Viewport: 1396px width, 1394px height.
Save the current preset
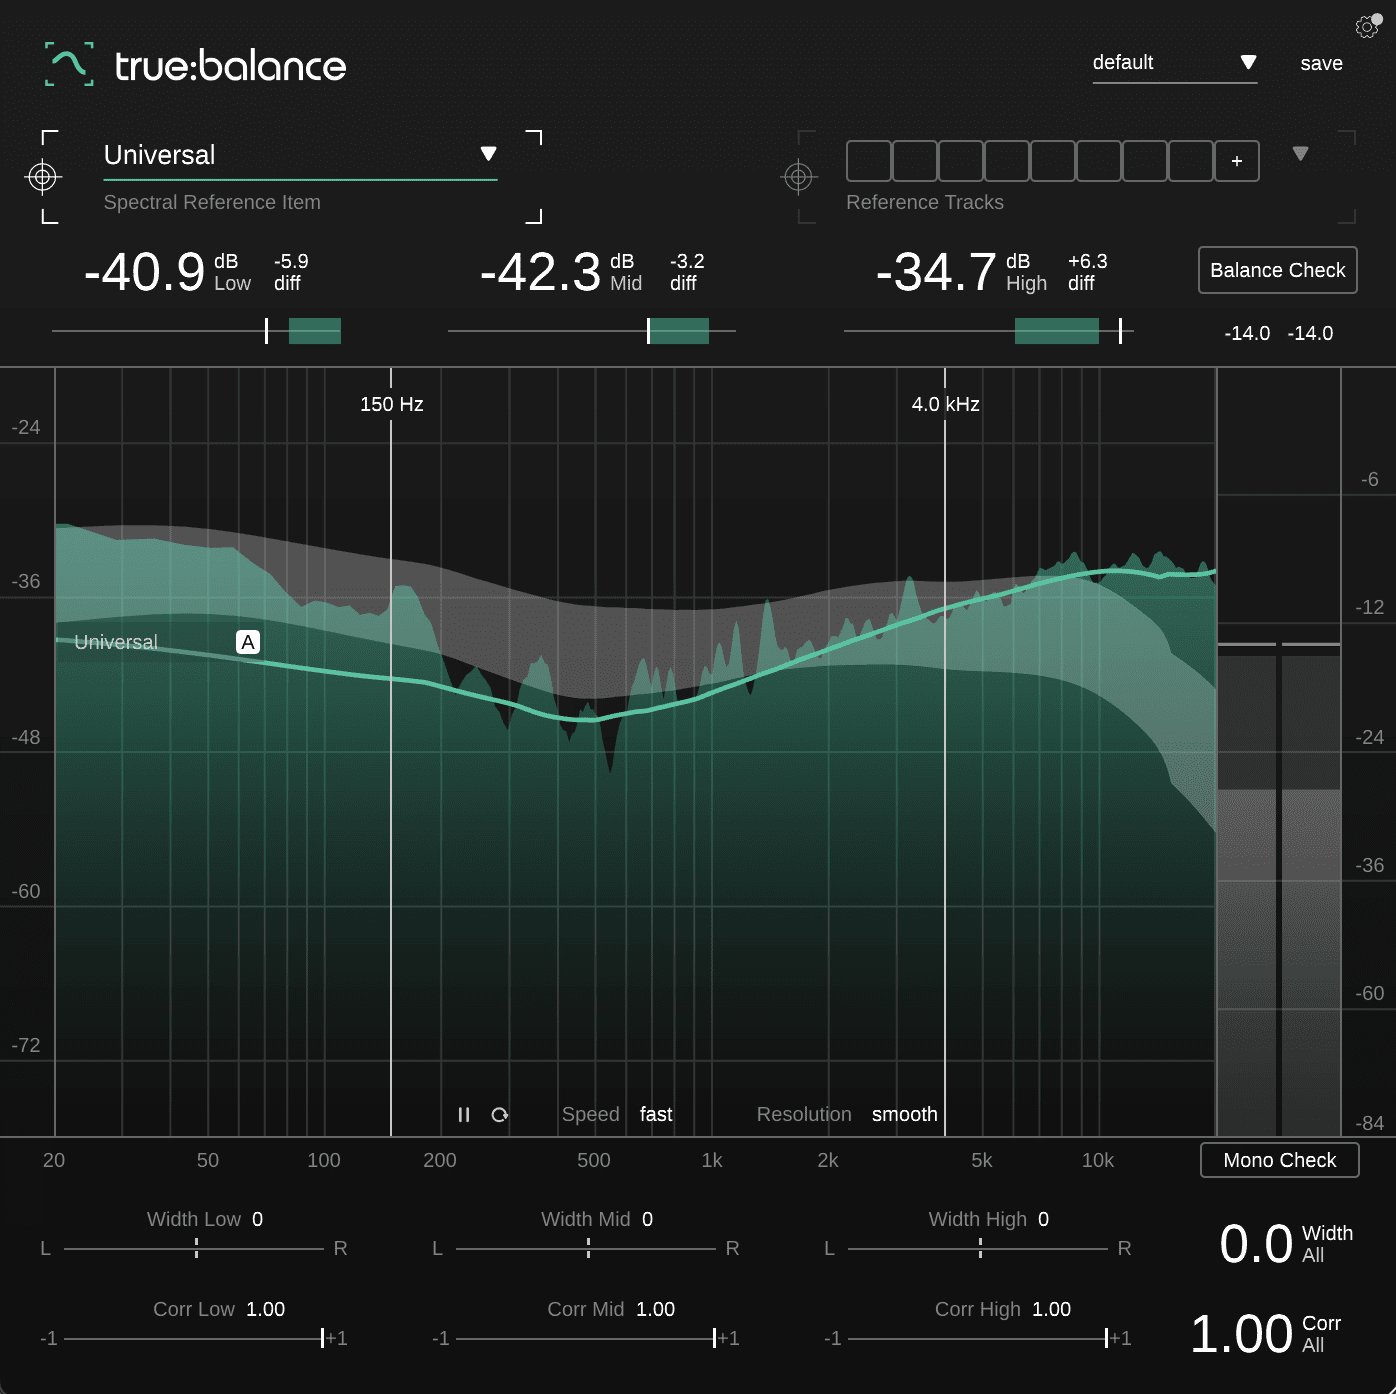1321,62
